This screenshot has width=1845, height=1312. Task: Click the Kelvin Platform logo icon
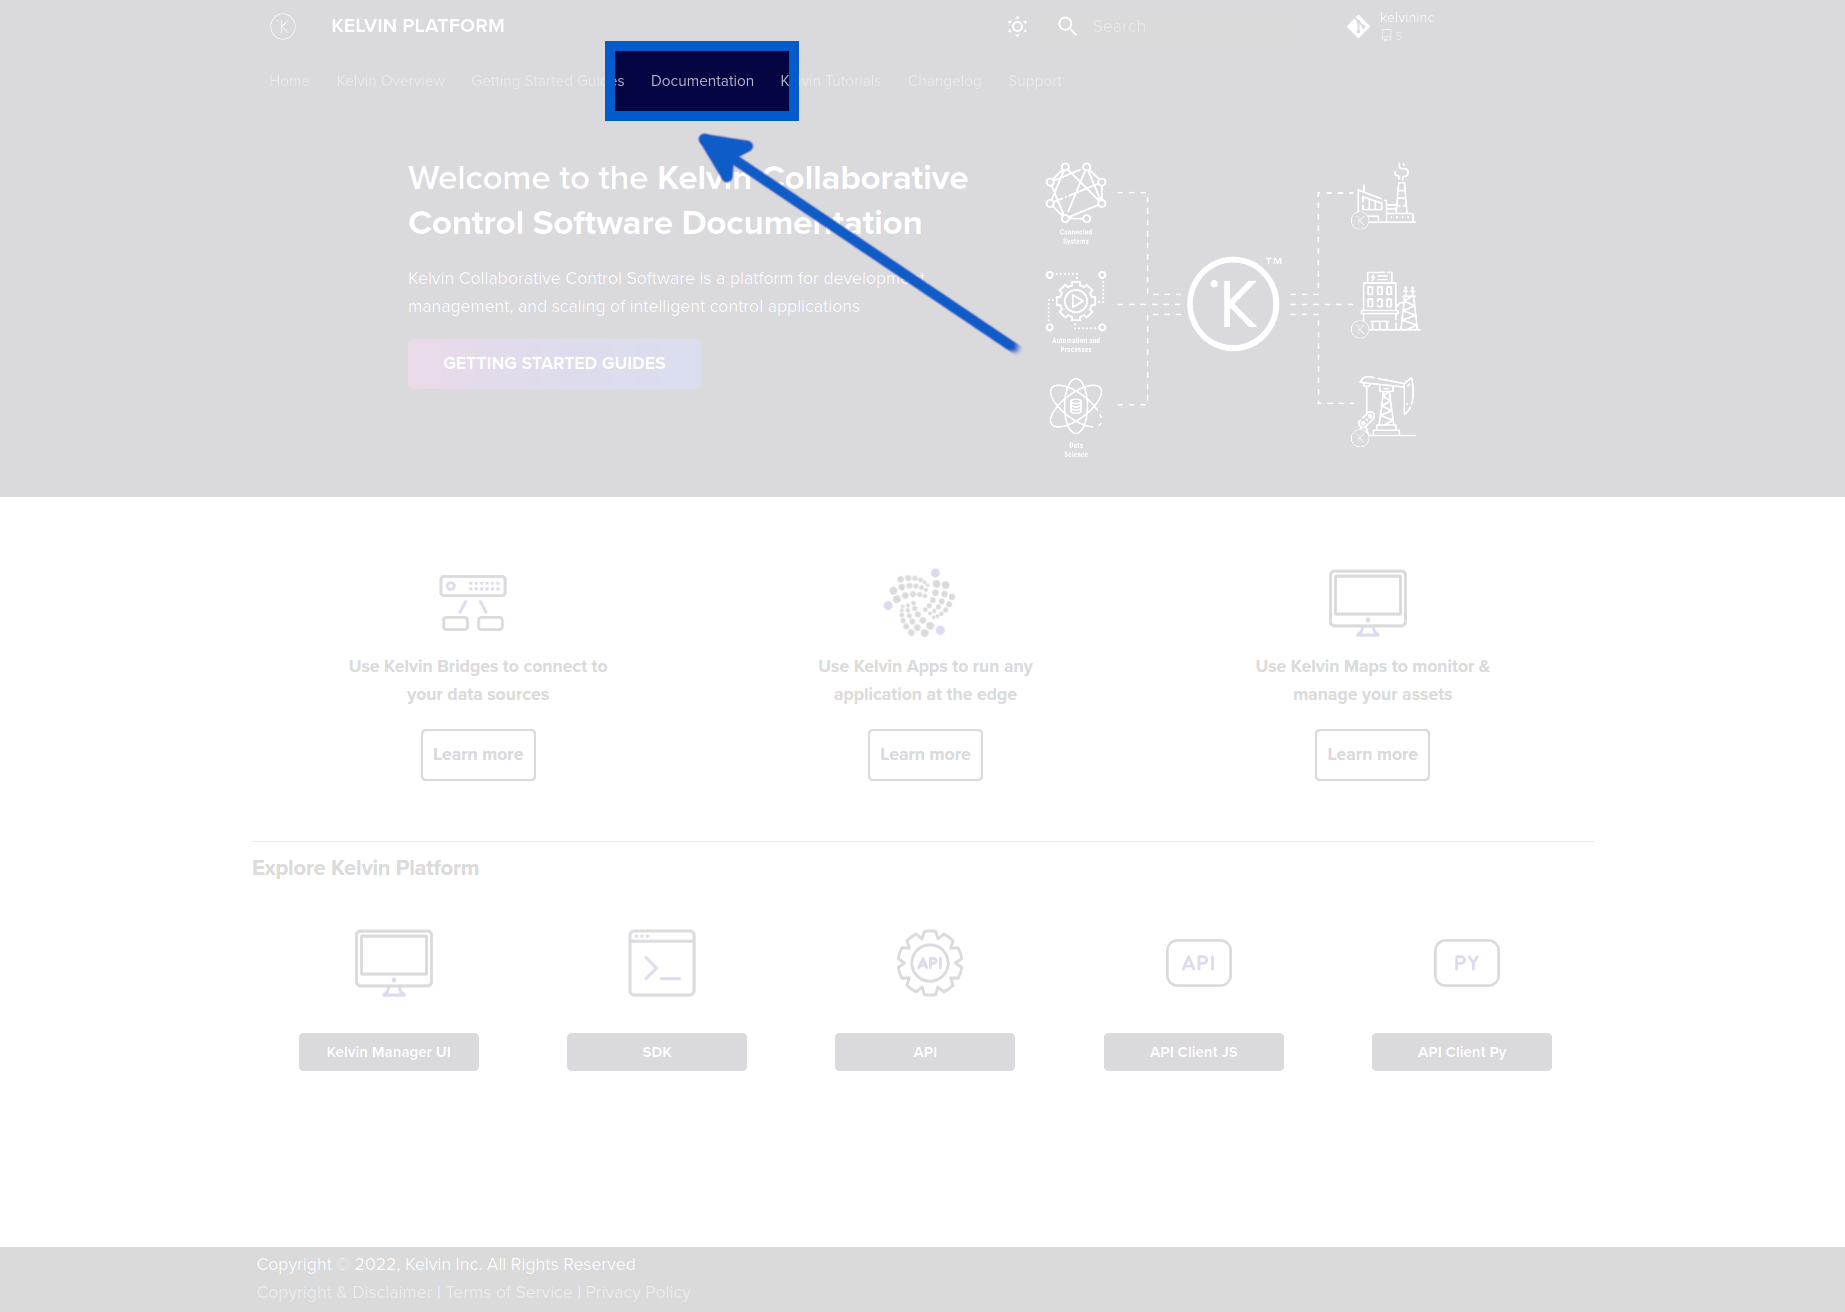(283, 26)
